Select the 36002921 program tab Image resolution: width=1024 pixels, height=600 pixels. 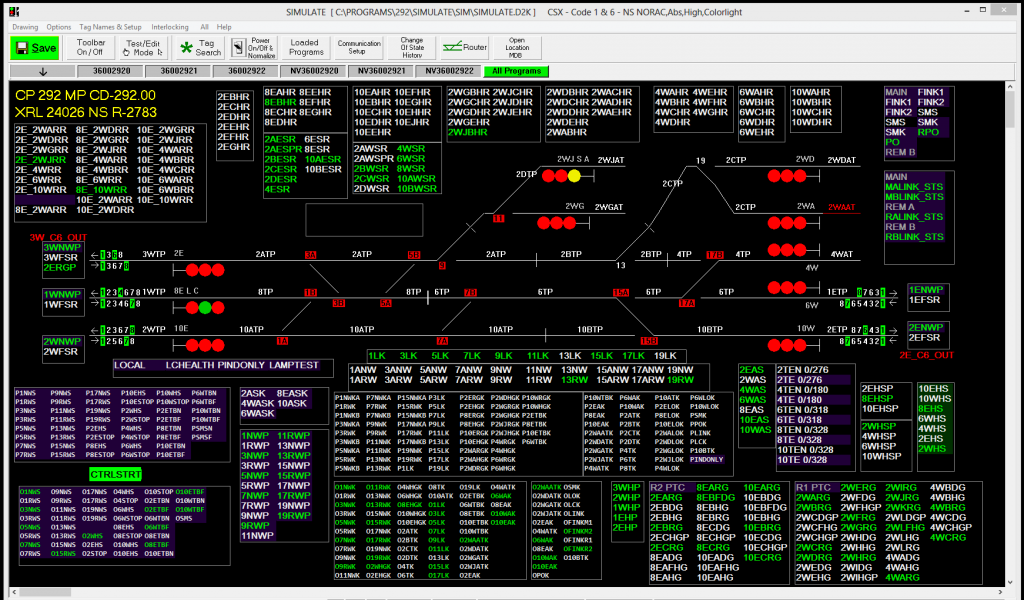point(179,71)
